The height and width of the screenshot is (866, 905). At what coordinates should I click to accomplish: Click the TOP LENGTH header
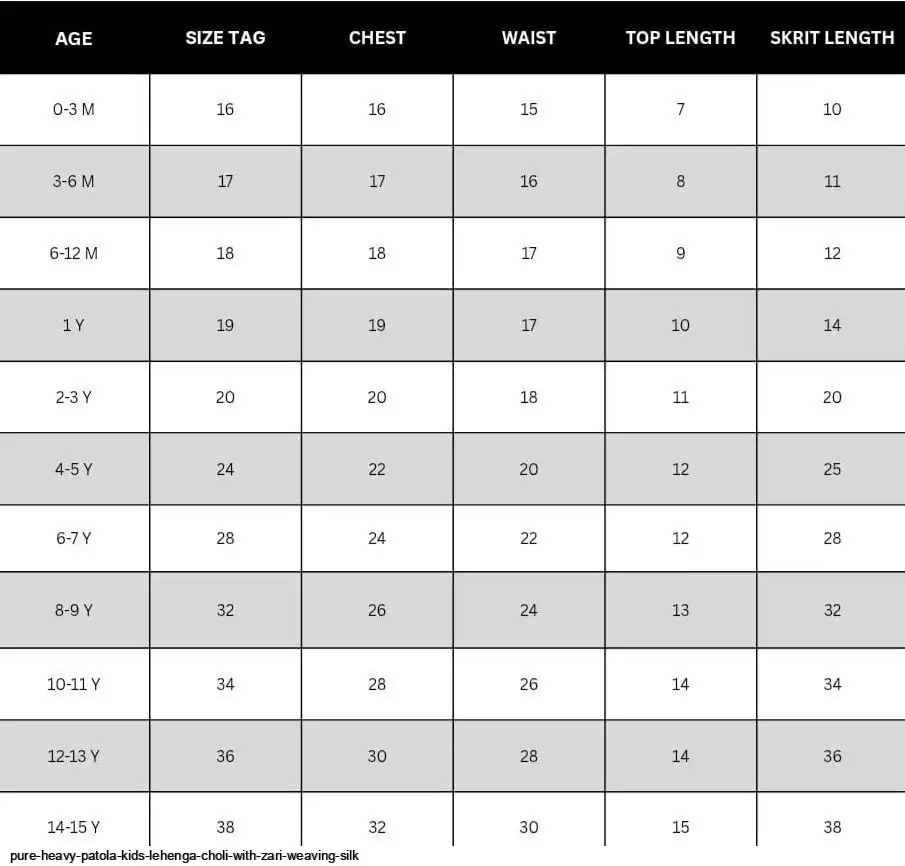coord(680,38)
